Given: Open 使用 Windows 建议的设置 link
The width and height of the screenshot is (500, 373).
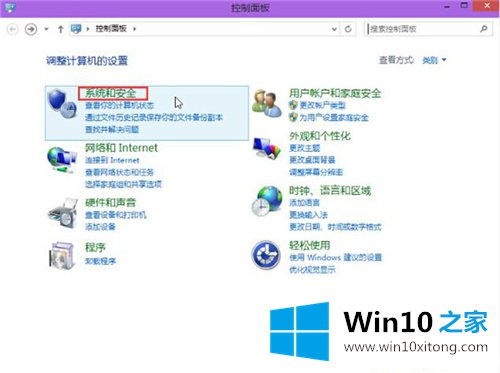Looking at the screenshot, I should point(335,258).
